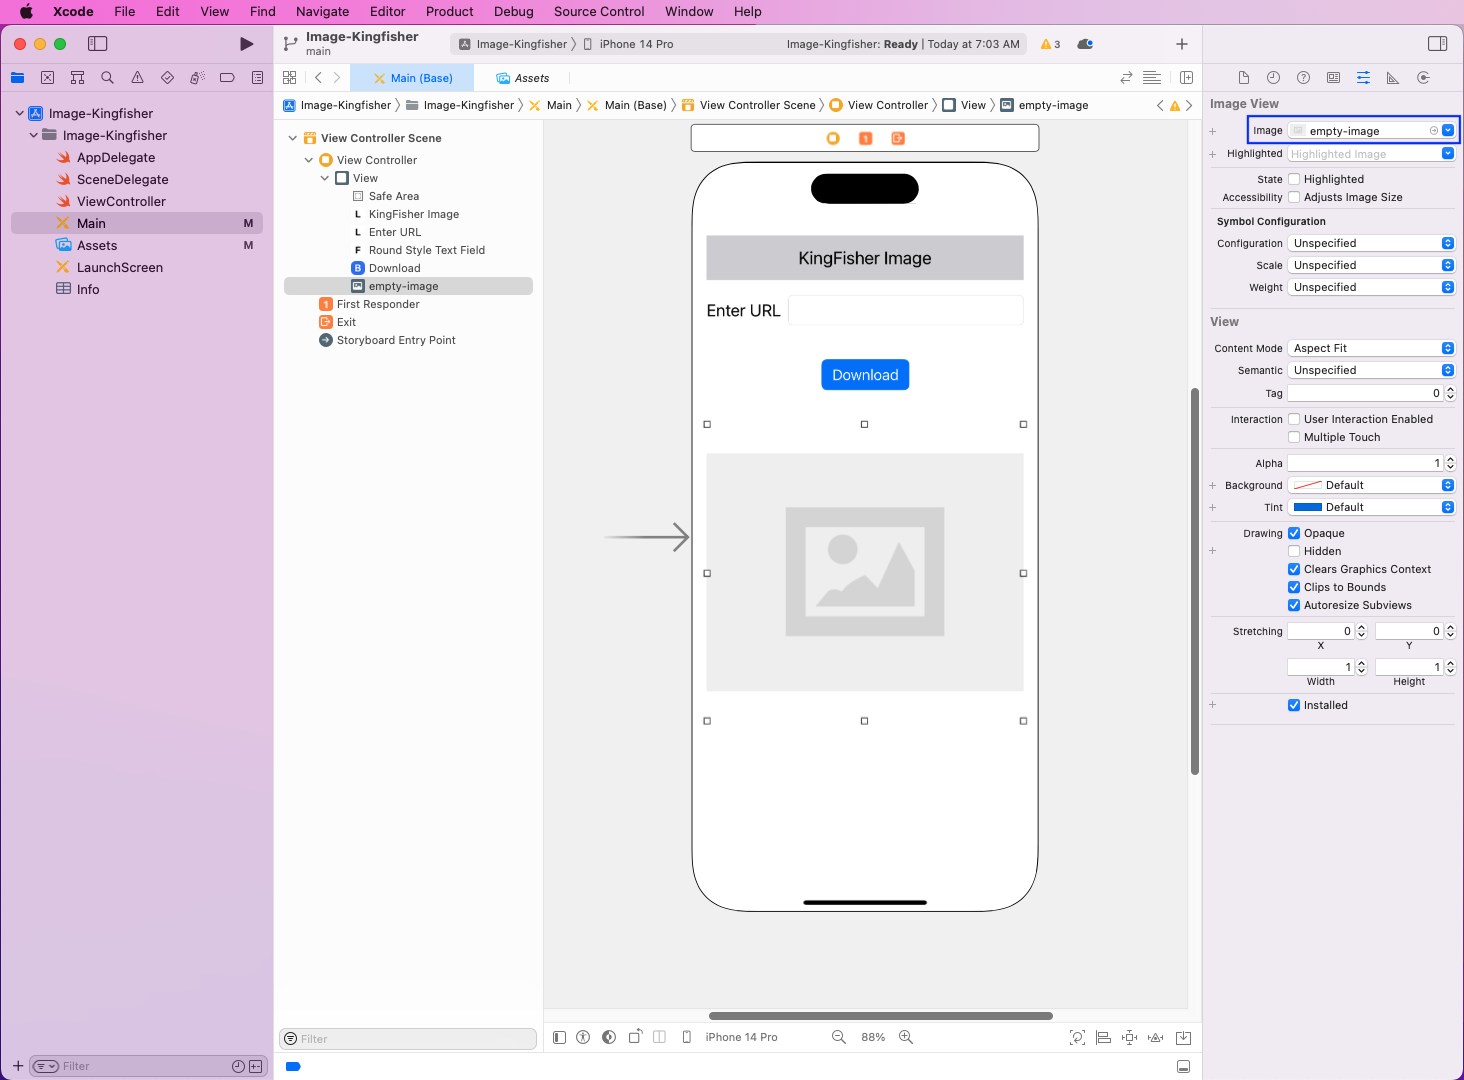Viewport: 1464px width, 1080px height.
Task: Show the Size inspector ruler icon
Action: coord(1393,78)
